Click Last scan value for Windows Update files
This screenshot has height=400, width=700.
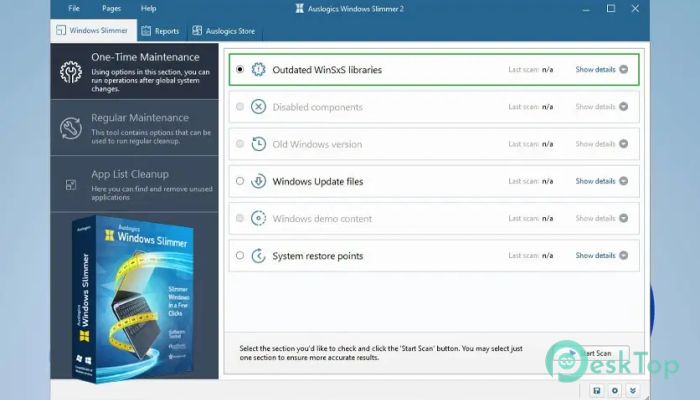pyautogui.click(x=547, y=181)
